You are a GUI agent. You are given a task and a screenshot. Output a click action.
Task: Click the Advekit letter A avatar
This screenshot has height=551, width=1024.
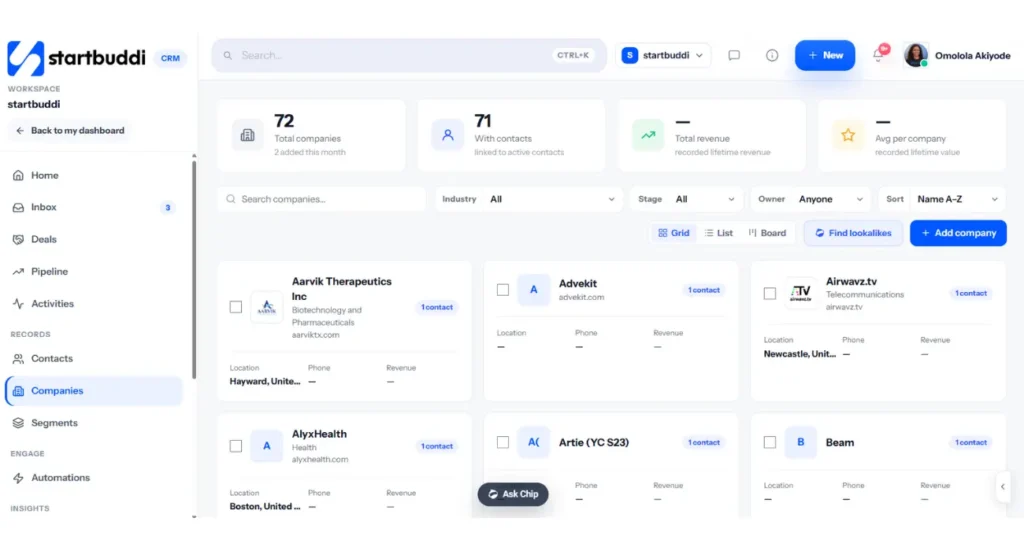[x=534, y=290]
